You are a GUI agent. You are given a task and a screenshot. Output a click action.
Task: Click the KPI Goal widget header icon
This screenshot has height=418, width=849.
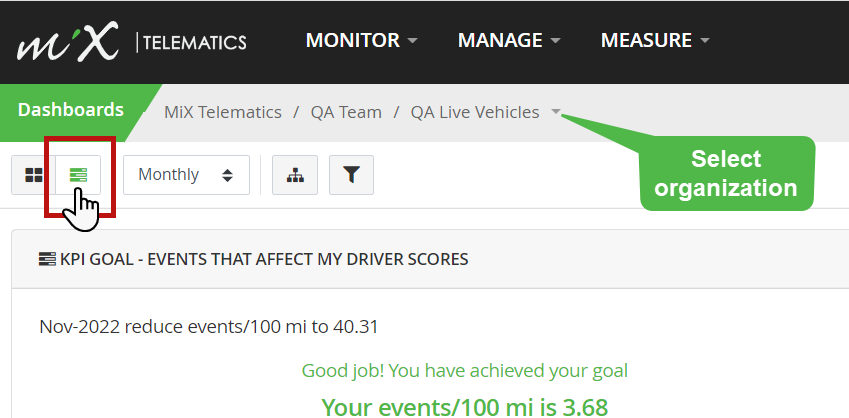[48, 259]
